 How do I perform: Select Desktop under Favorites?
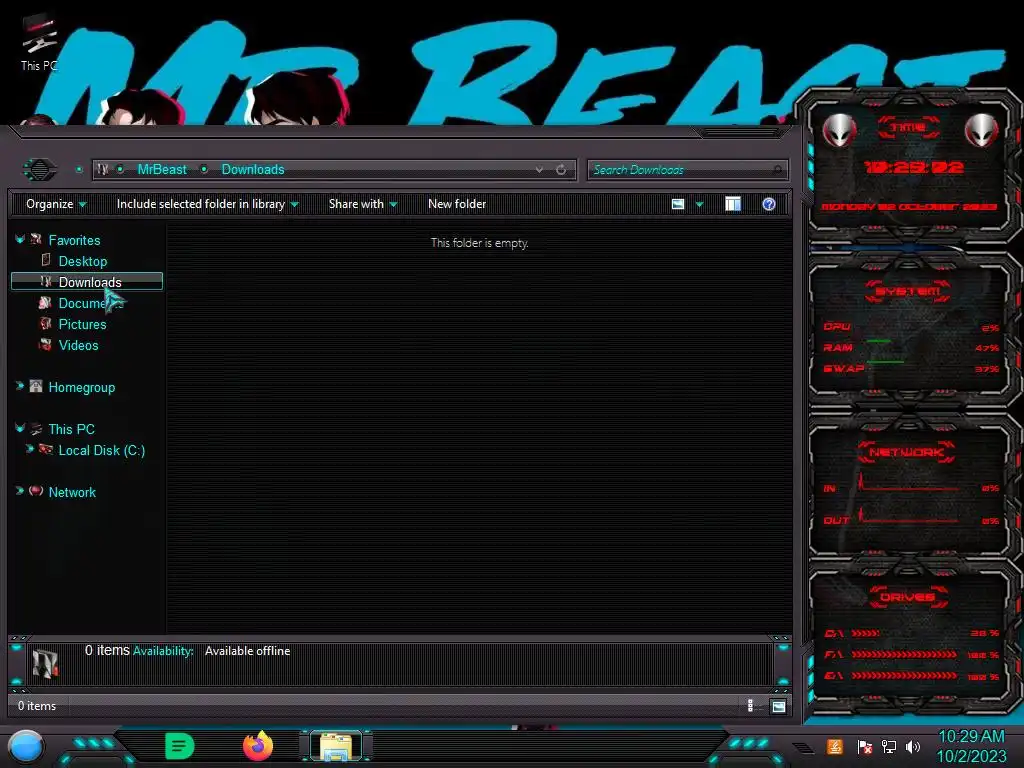(x=83, y=261)
